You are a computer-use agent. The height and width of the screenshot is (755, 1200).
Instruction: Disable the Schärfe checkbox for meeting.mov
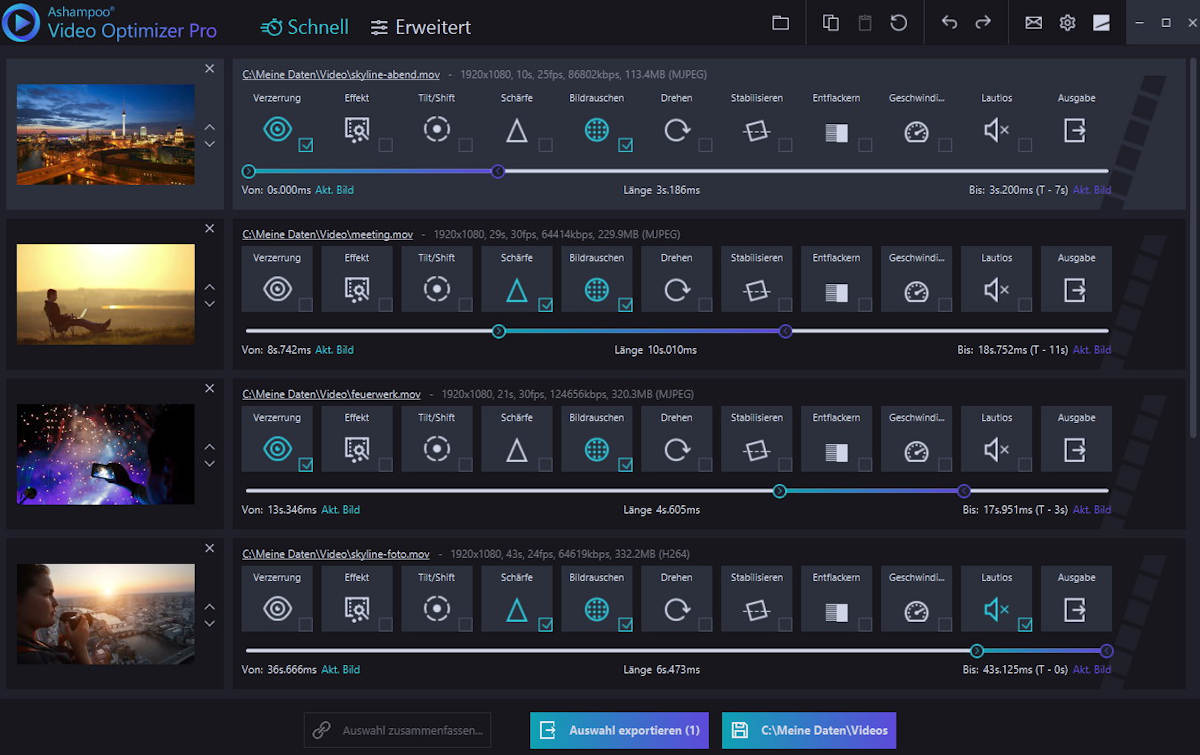[x=545, y=305]
